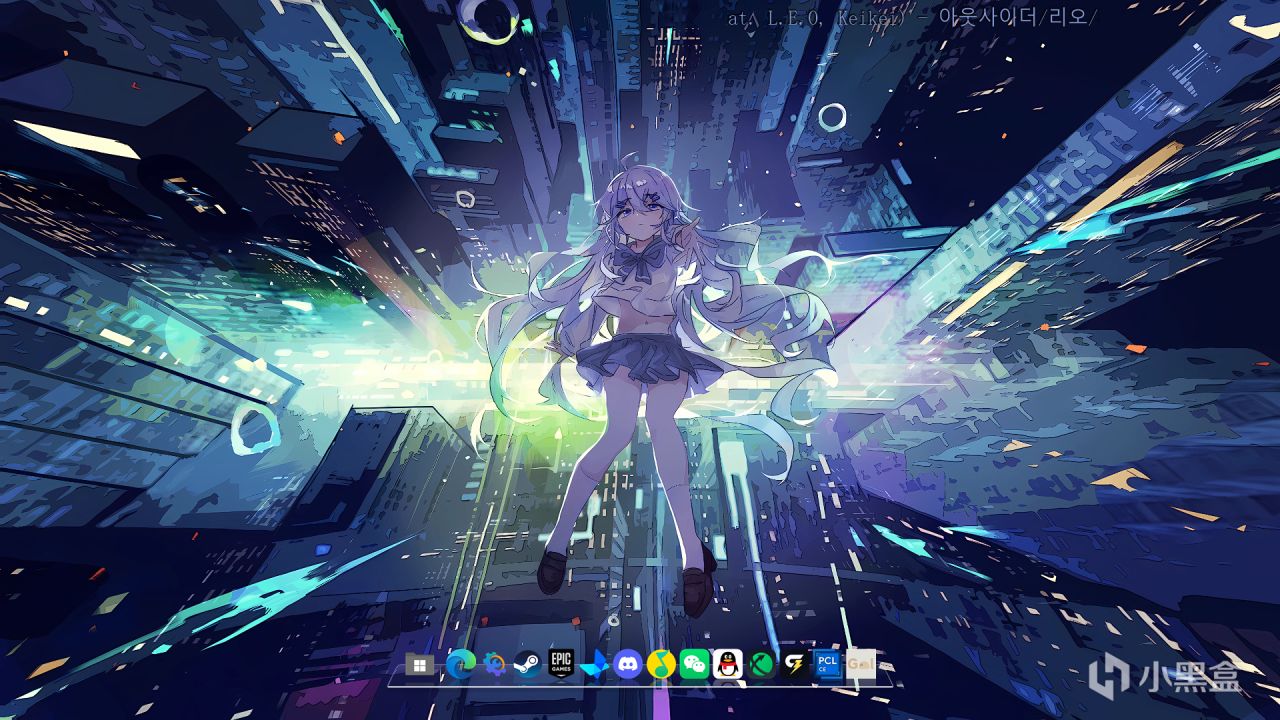The height and width of the screenshot is (720, 1280).
Task: Launch Steam from the dock
Action: coord(527,664)
